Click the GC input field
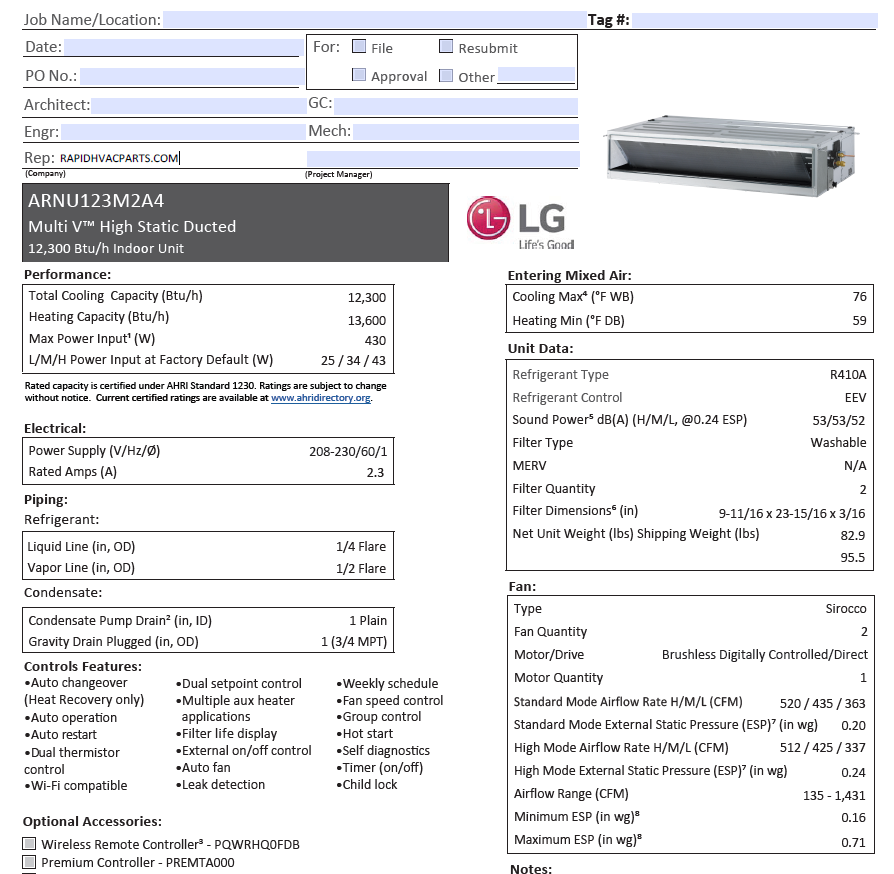 click(x=456, y=106)
